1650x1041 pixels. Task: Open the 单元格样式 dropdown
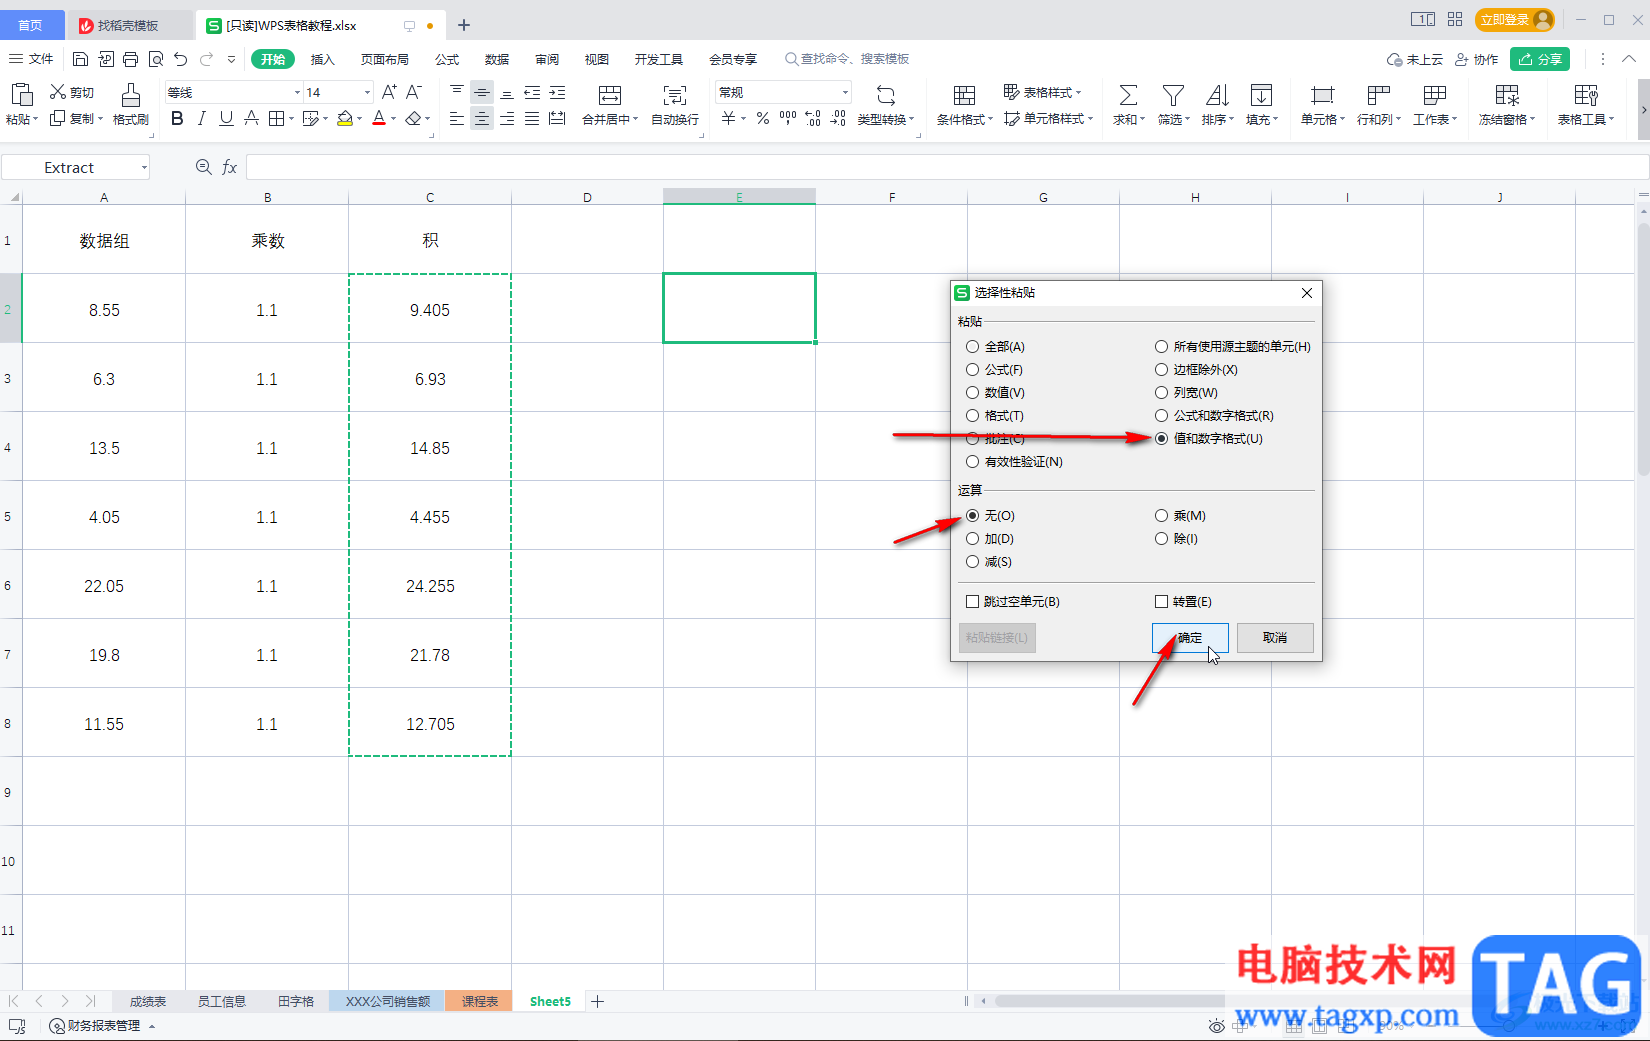click(1048, 119)
